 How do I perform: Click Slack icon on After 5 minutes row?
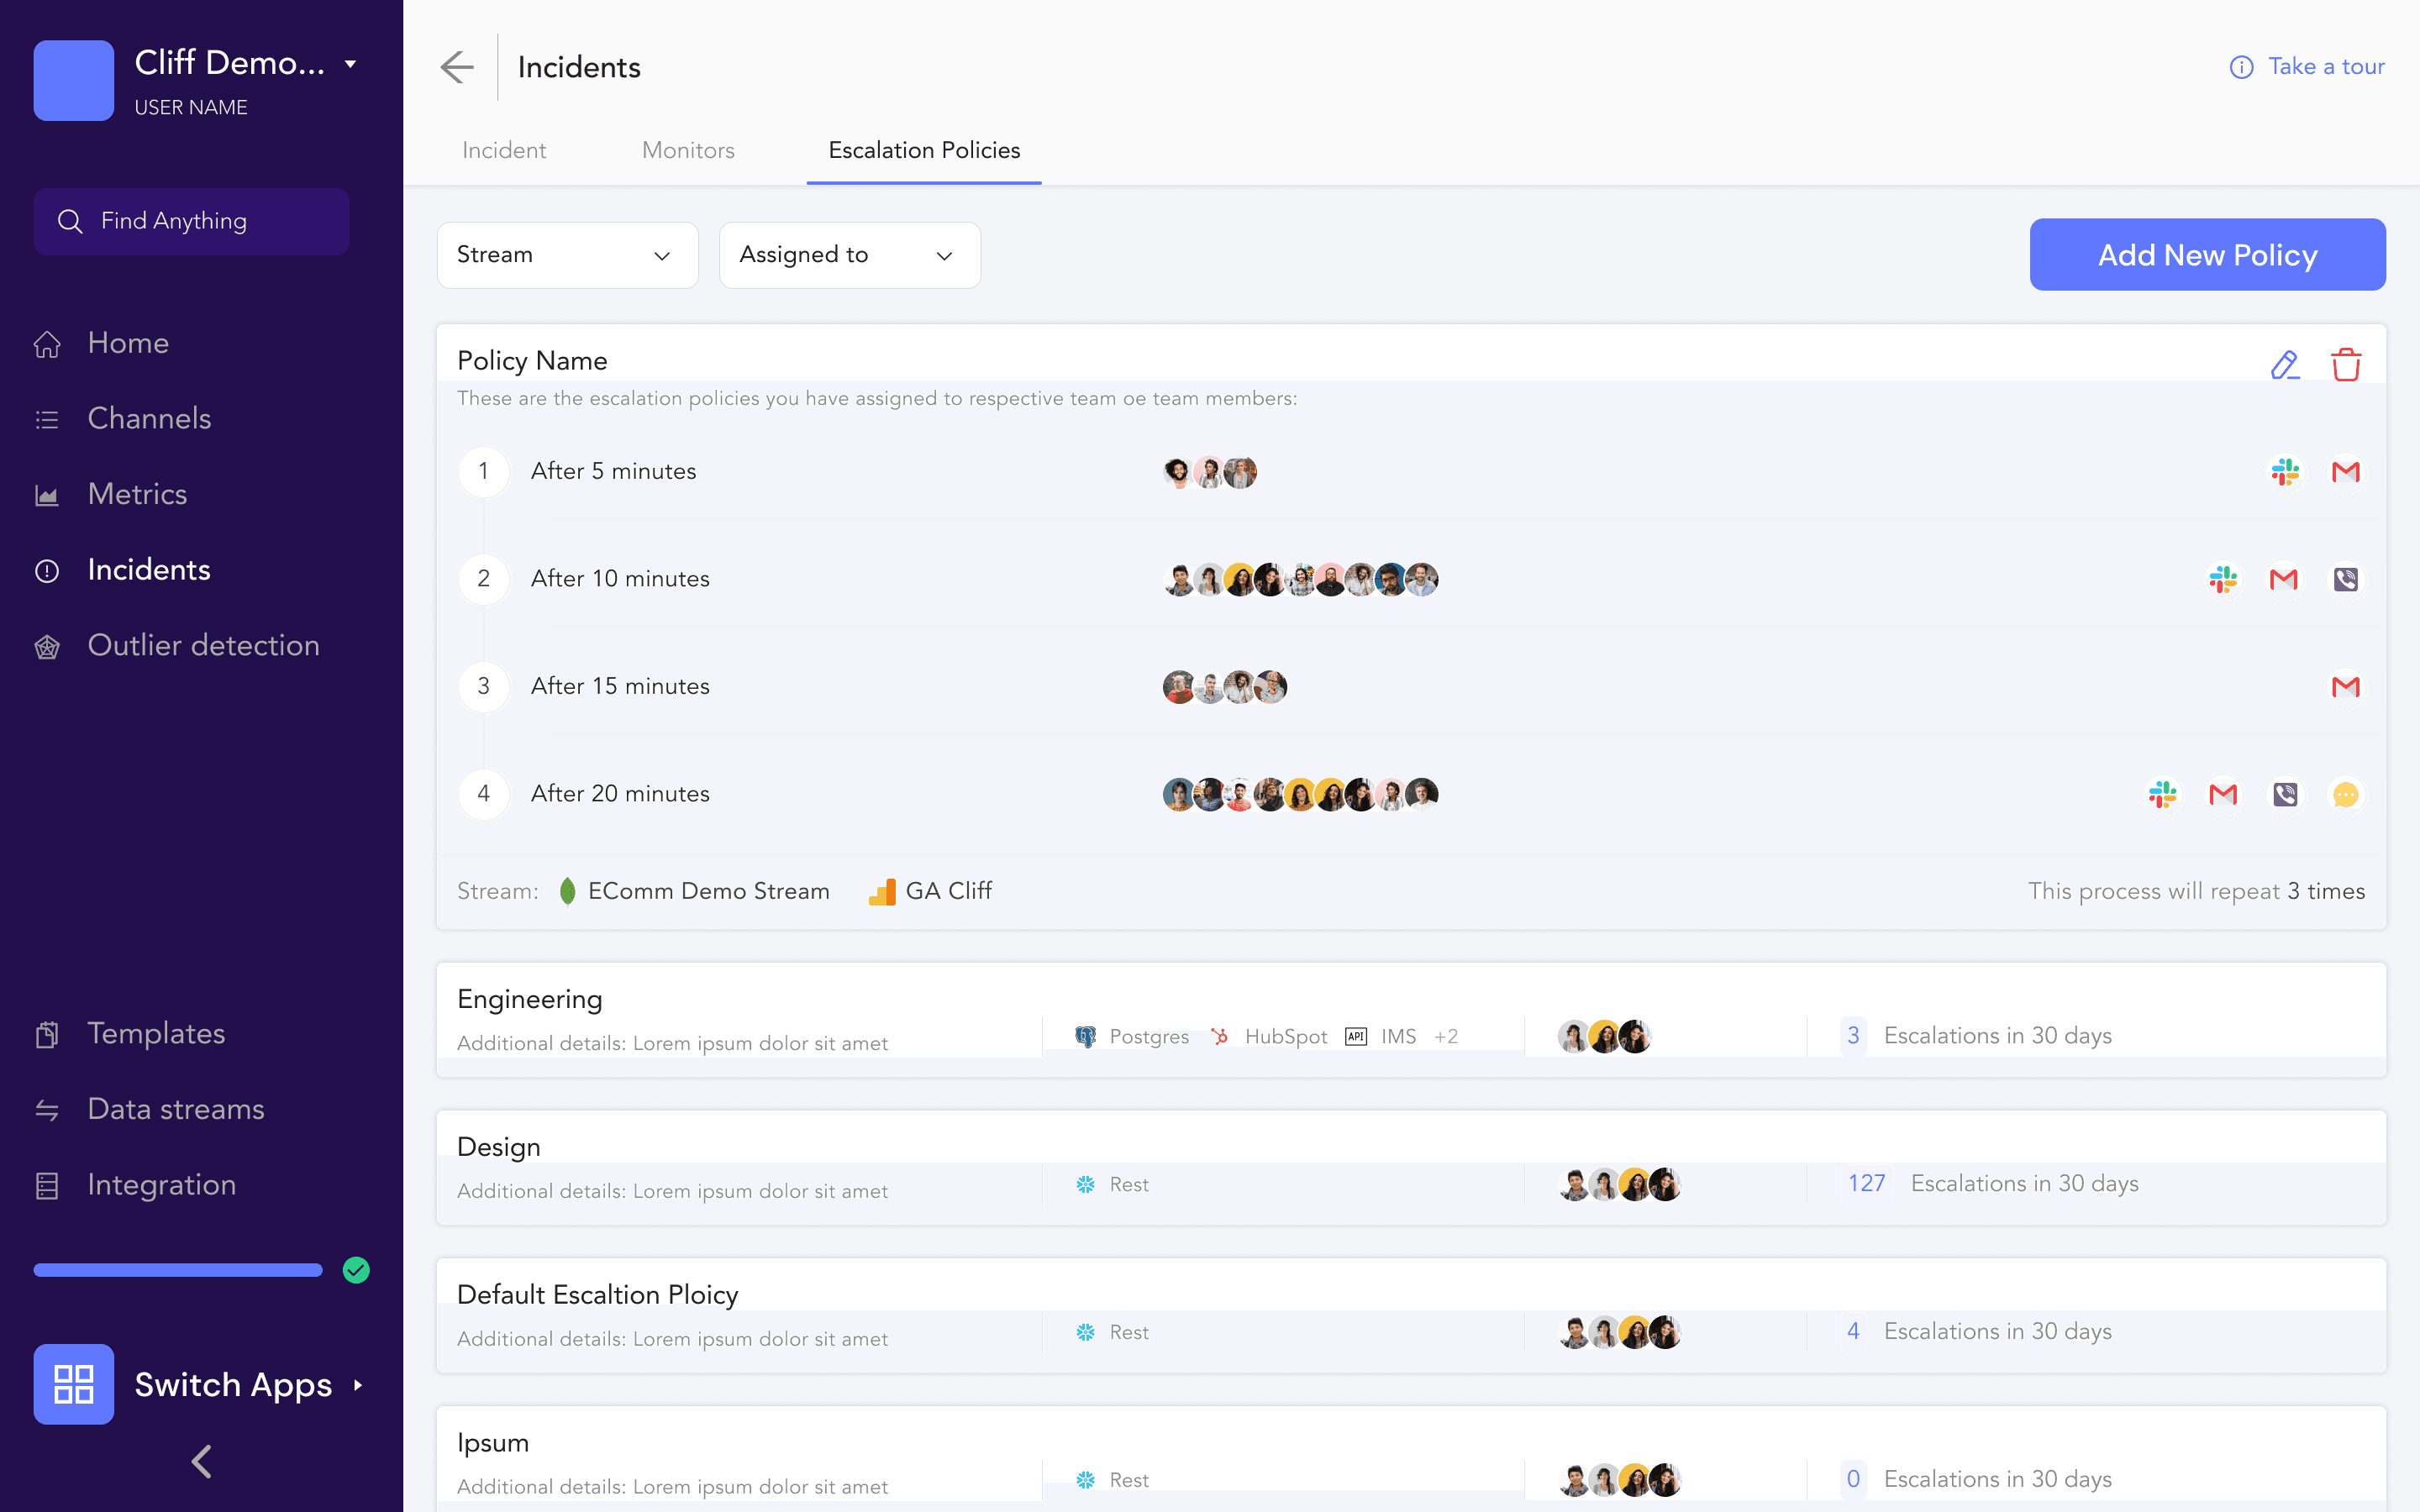pos(2285,471)
